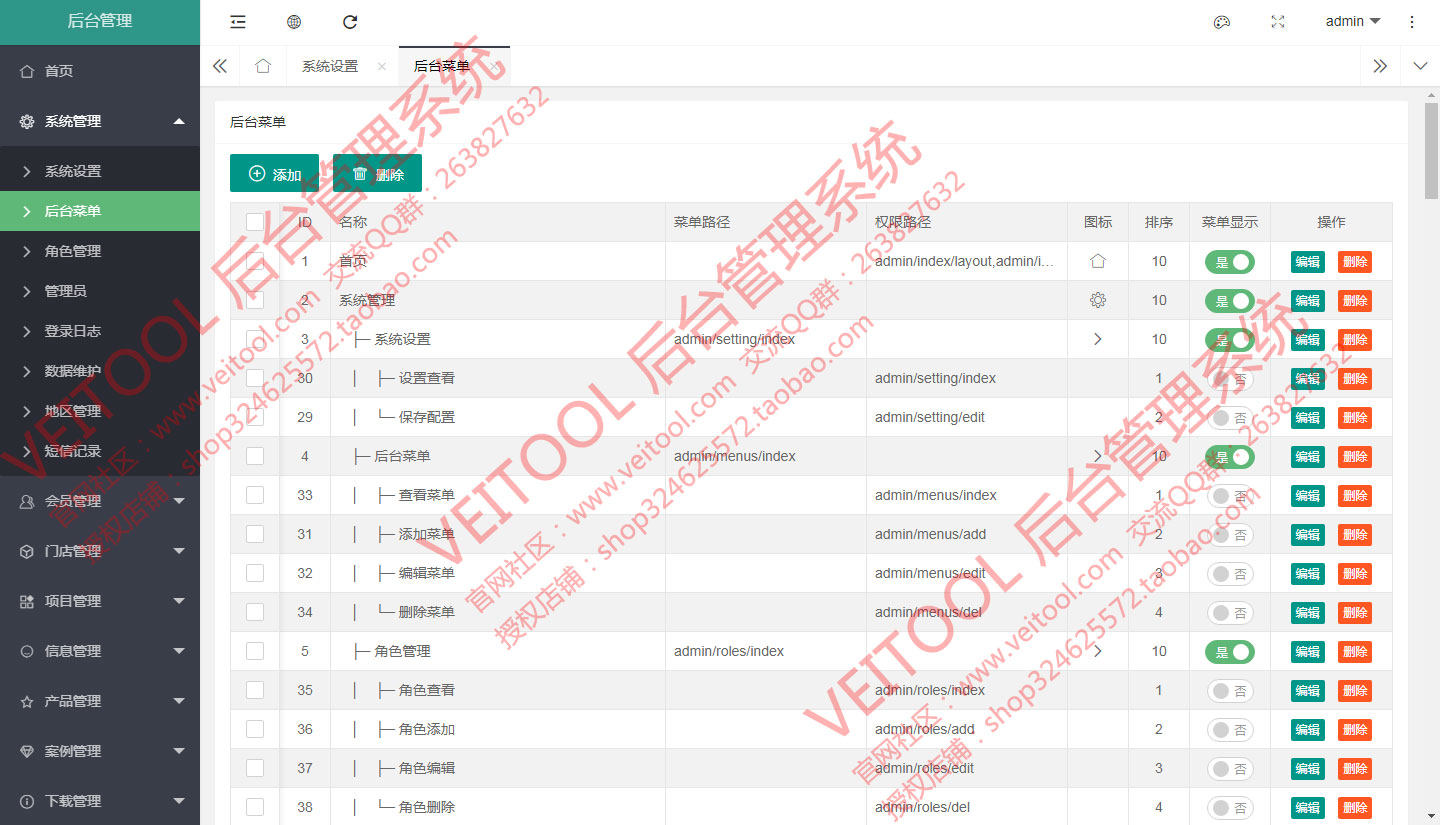Edit the 首页 row with 编辑
1440x825 pixels.
click(1307, 262)
